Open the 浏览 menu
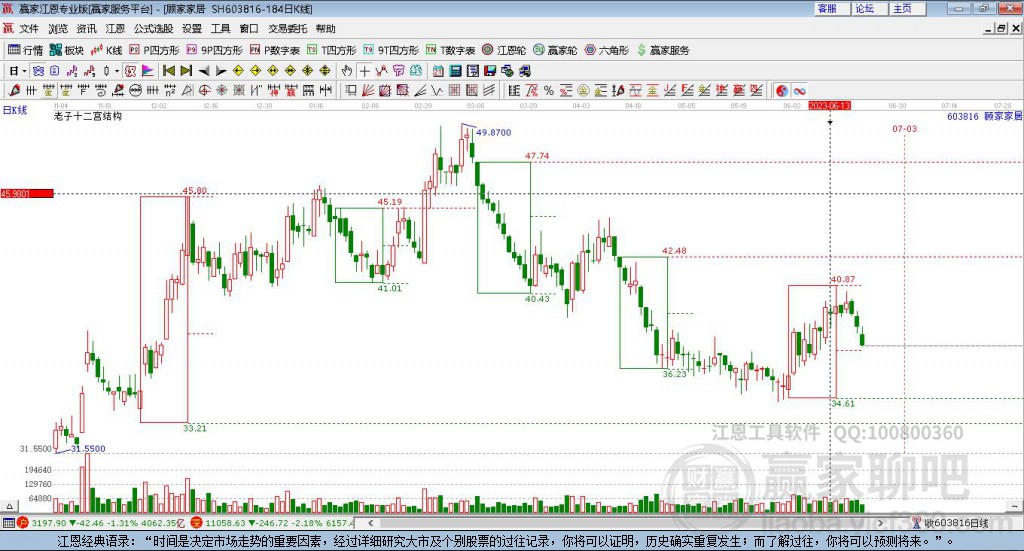The width and height of the screenshot is (1024, 551). [x=58, y=29]
